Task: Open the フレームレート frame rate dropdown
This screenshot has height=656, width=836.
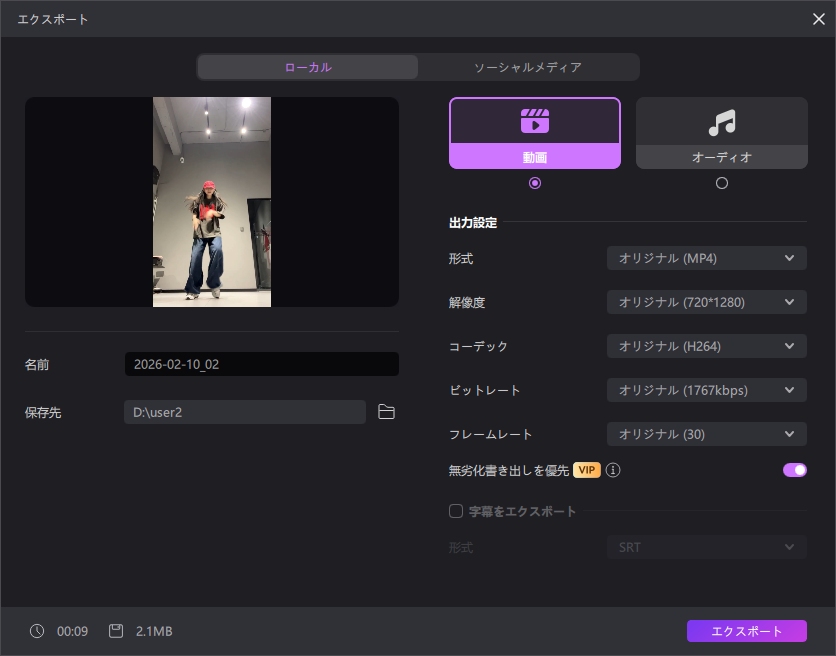Action: [x=706, y=434]
